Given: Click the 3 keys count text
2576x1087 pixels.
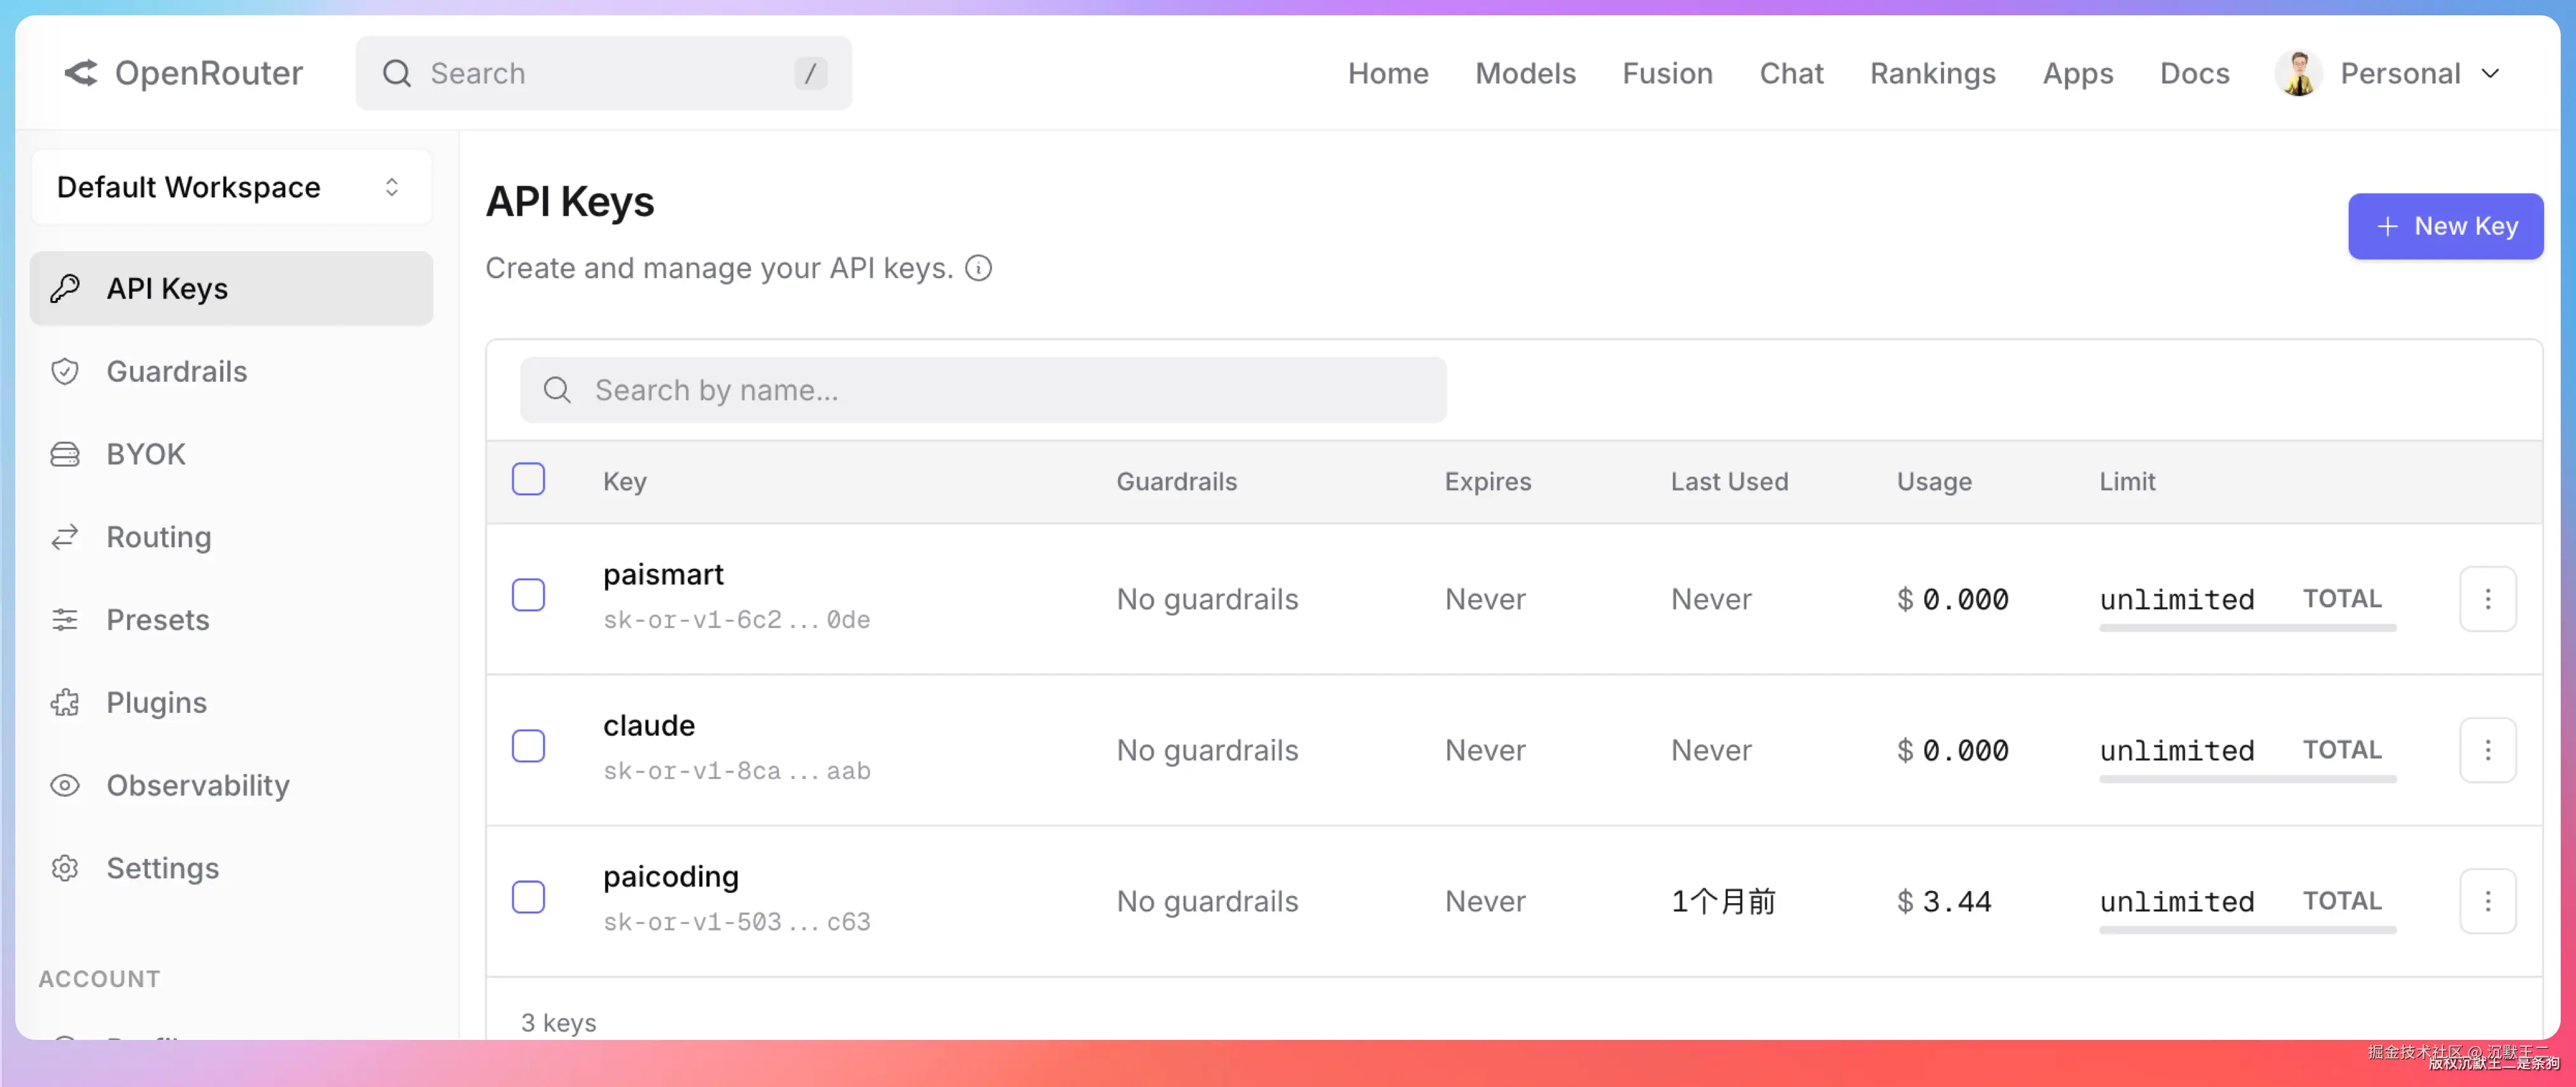Looking at the screenshot, I should [558, 1022].
